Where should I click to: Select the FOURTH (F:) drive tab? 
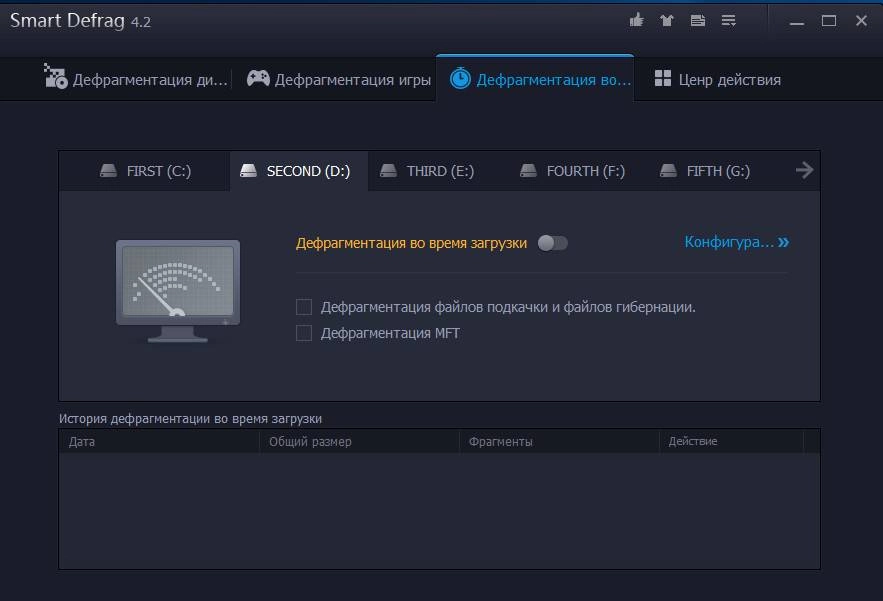572,171
